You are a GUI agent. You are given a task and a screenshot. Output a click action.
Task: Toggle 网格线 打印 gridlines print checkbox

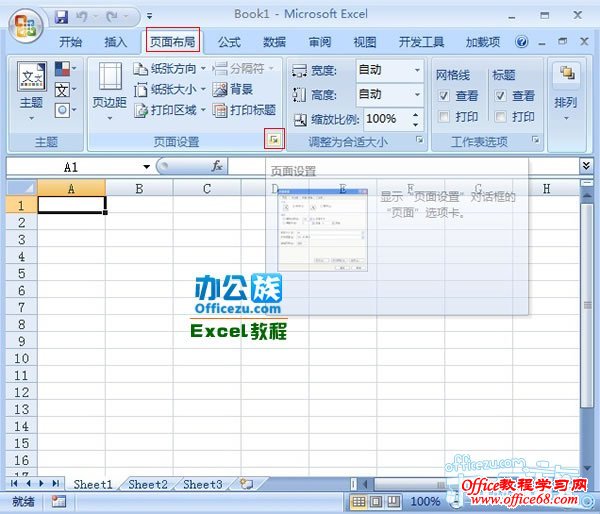443,116
